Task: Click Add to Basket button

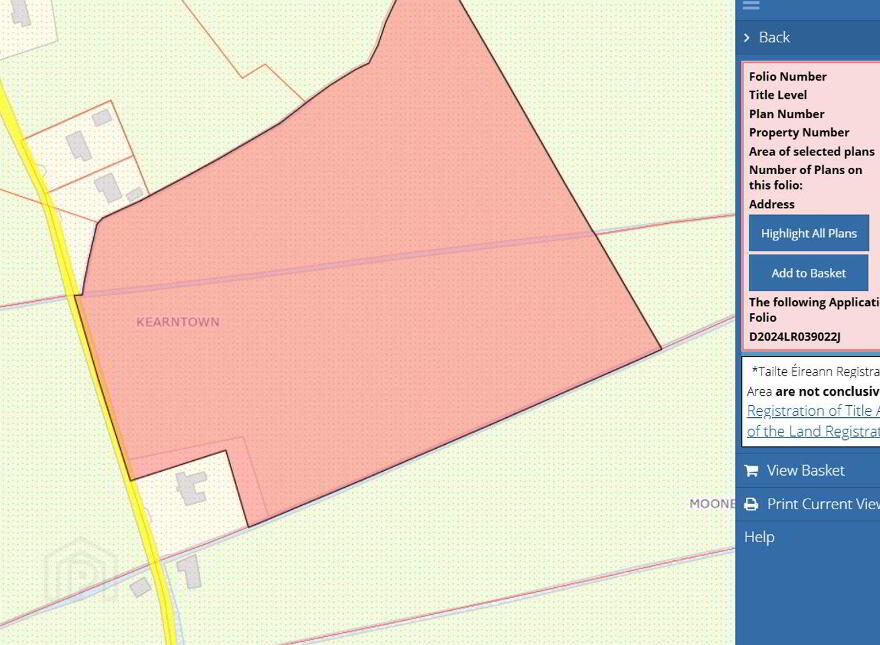Action: [x=809, y=273]
